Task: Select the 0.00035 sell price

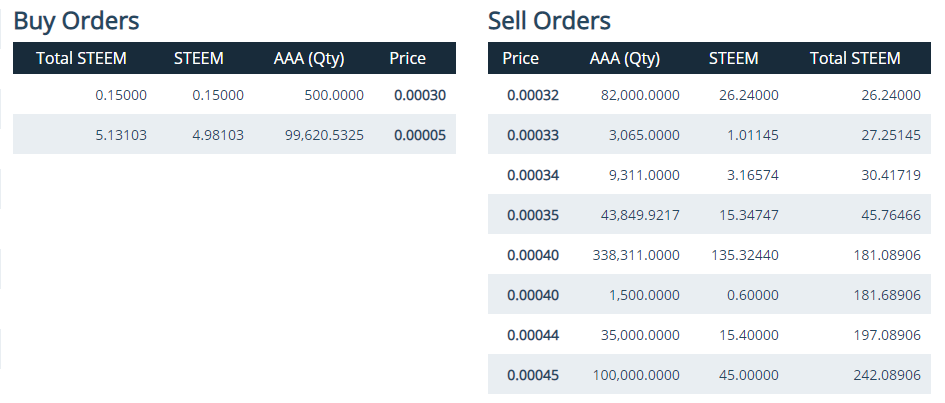Action: [x=533, y=215]
